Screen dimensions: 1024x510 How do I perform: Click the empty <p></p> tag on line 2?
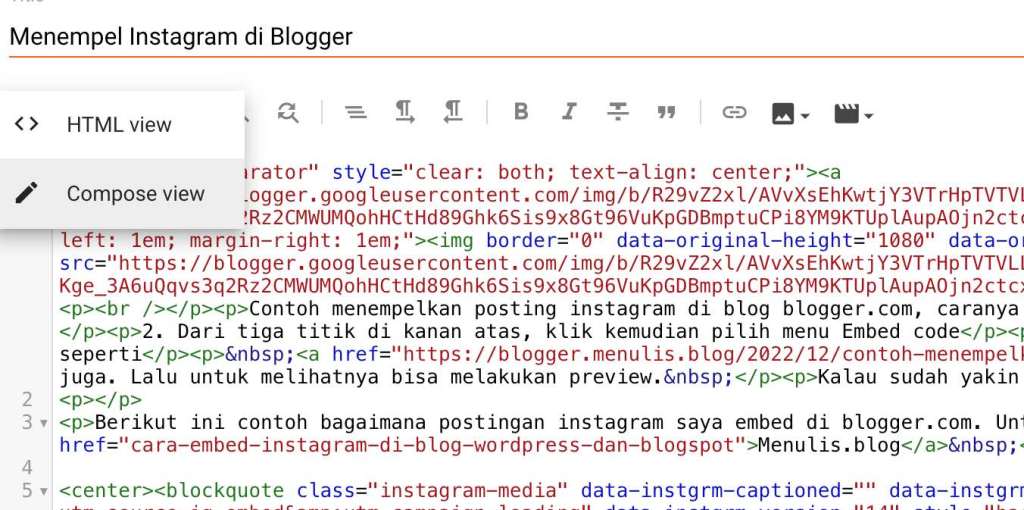101,400
